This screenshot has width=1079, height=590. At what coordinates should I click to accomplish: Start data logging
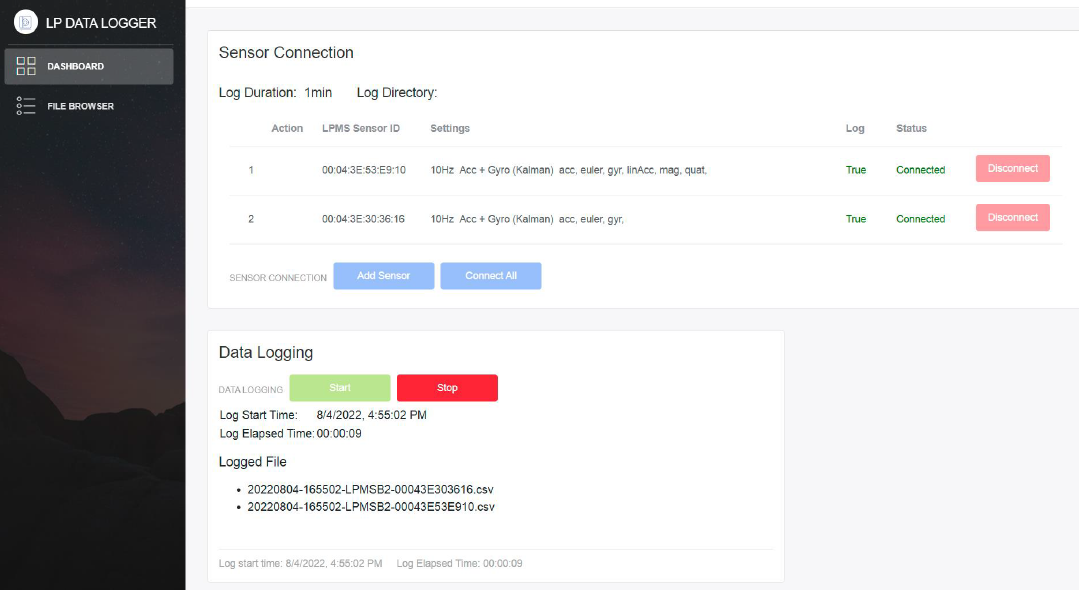[x=340, y=388]
